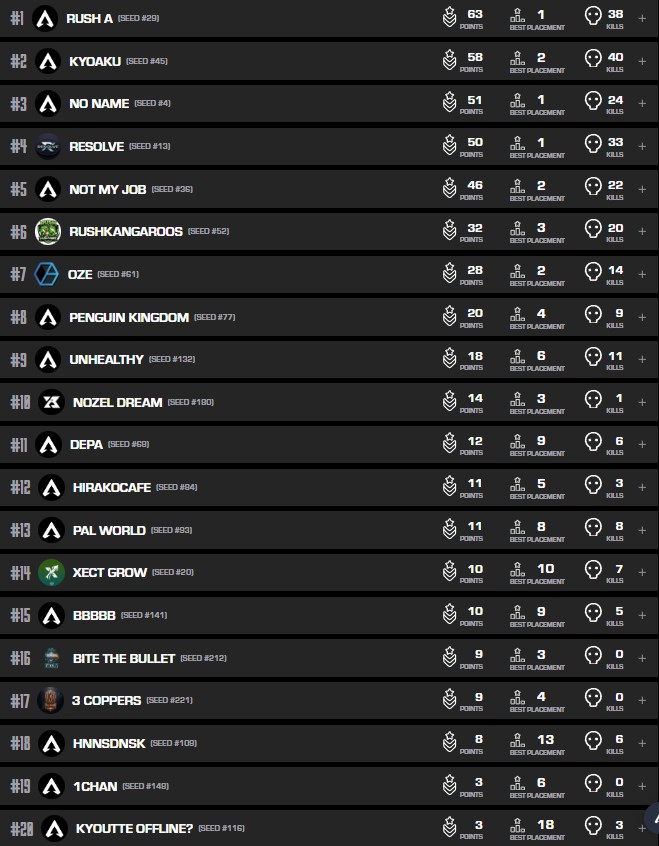Click the Nozel Dream team logo
This screenshot has height=846, width=659.
coord(51,402)
